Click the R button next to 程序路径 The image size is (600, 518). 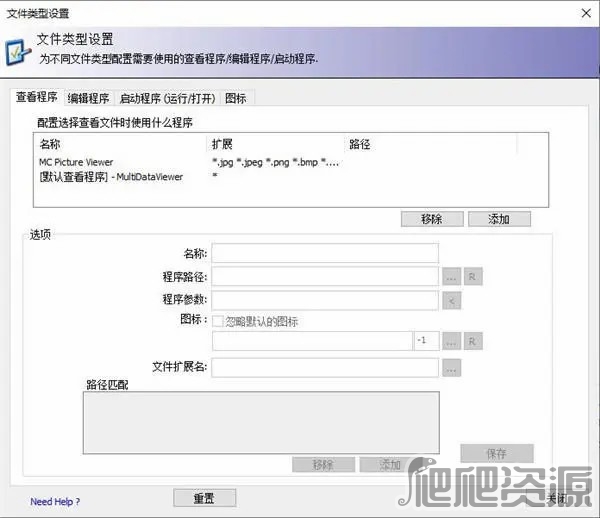coord(473,276)
